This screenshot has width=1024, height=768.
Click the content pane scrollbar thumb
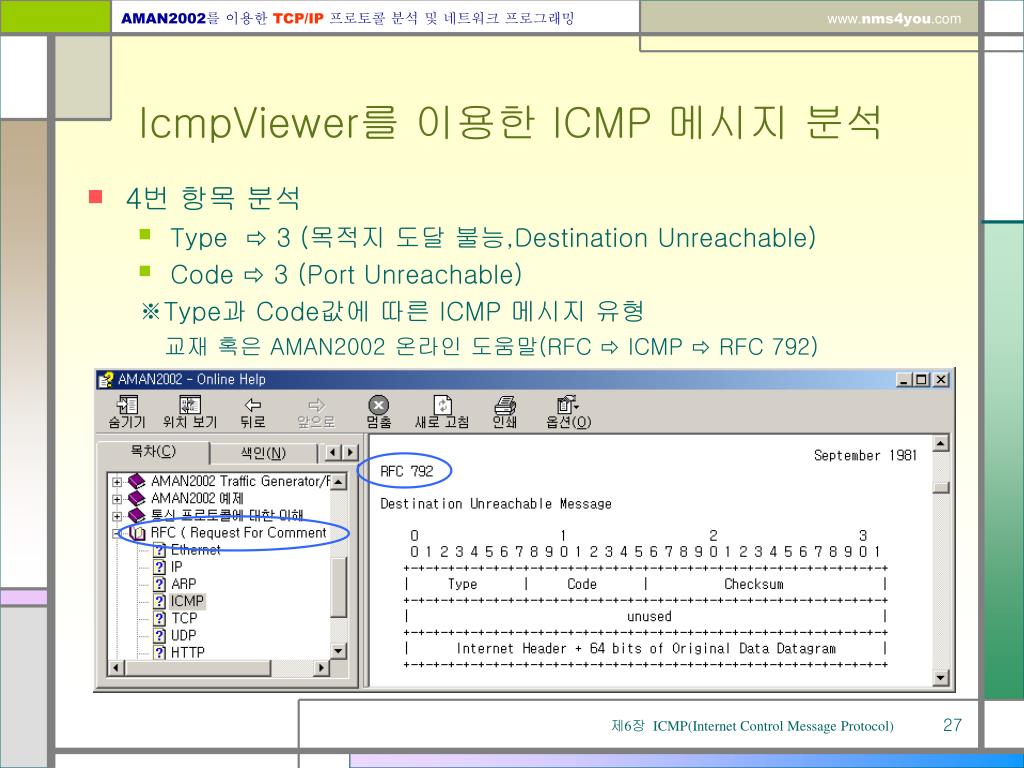(940, 488)
